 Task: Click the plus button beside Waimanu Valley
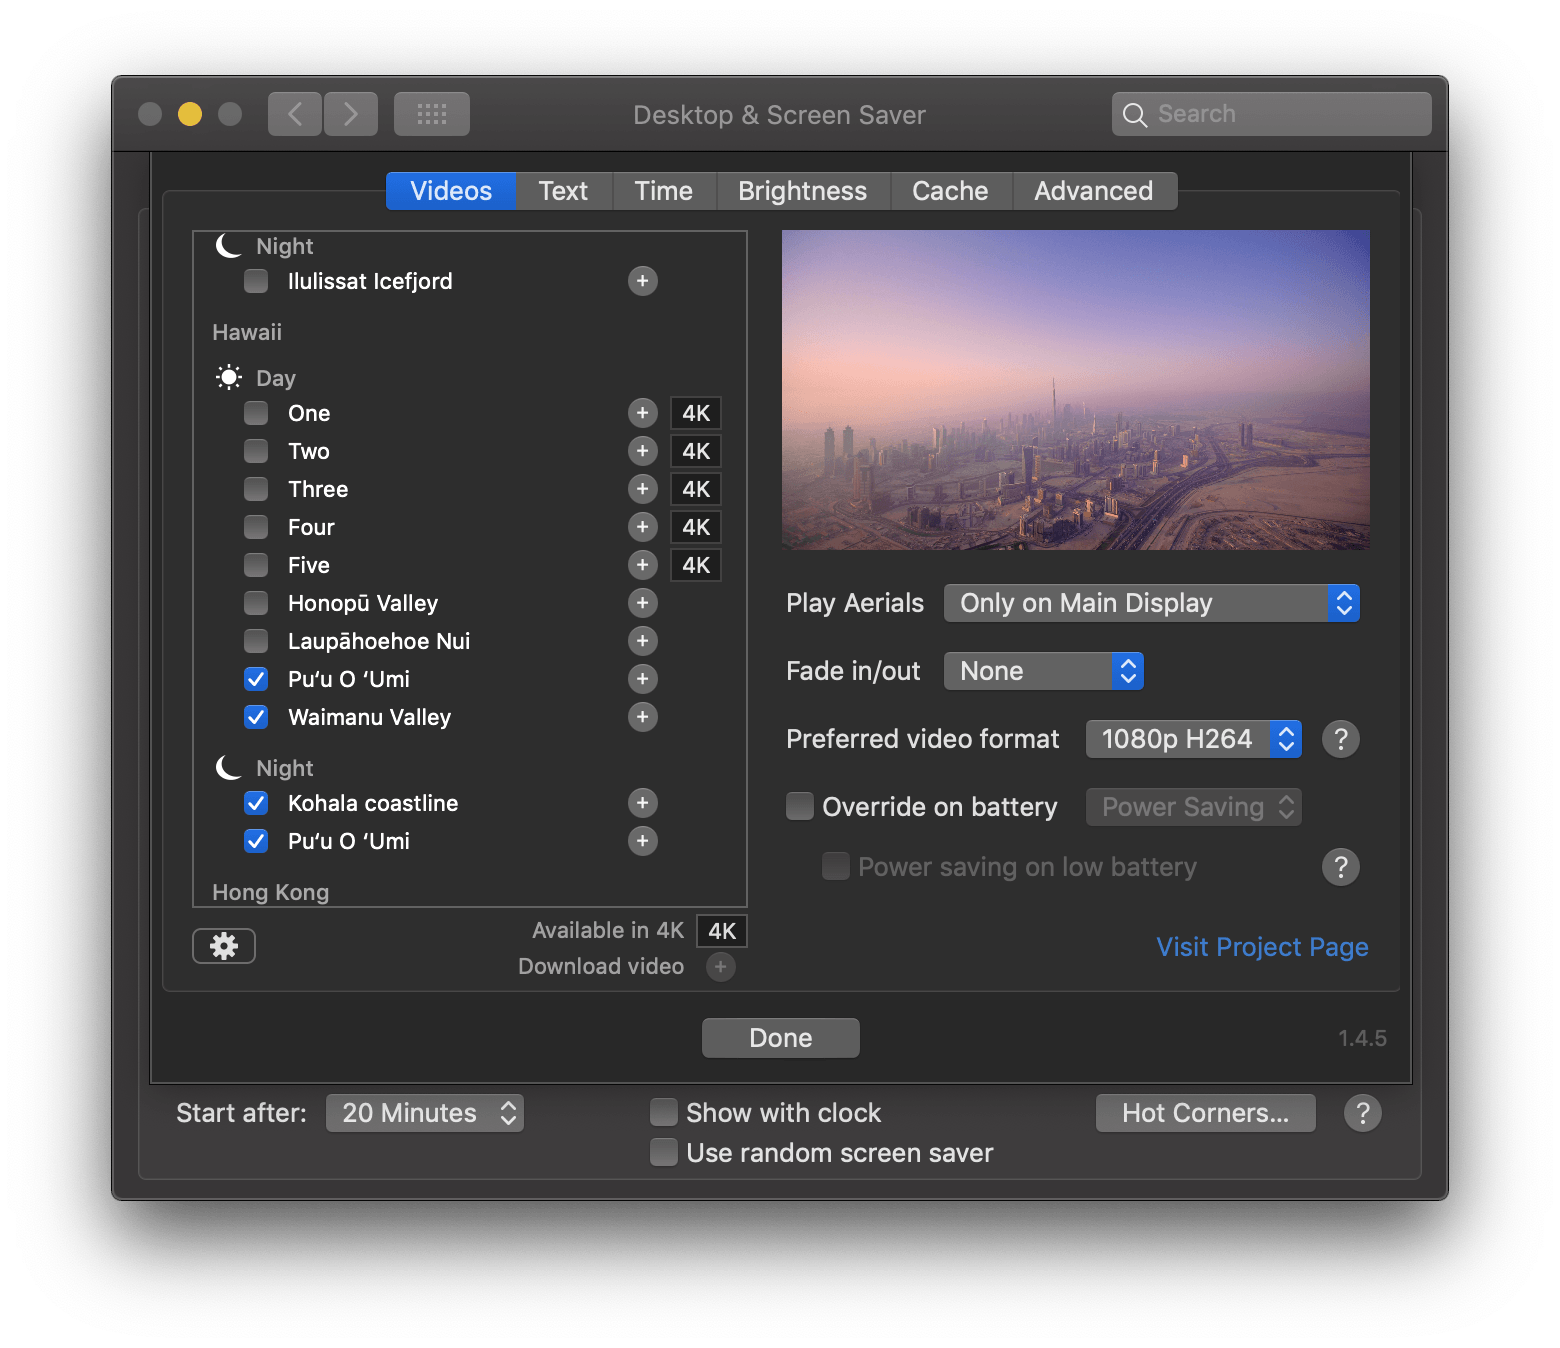[642, 717]
